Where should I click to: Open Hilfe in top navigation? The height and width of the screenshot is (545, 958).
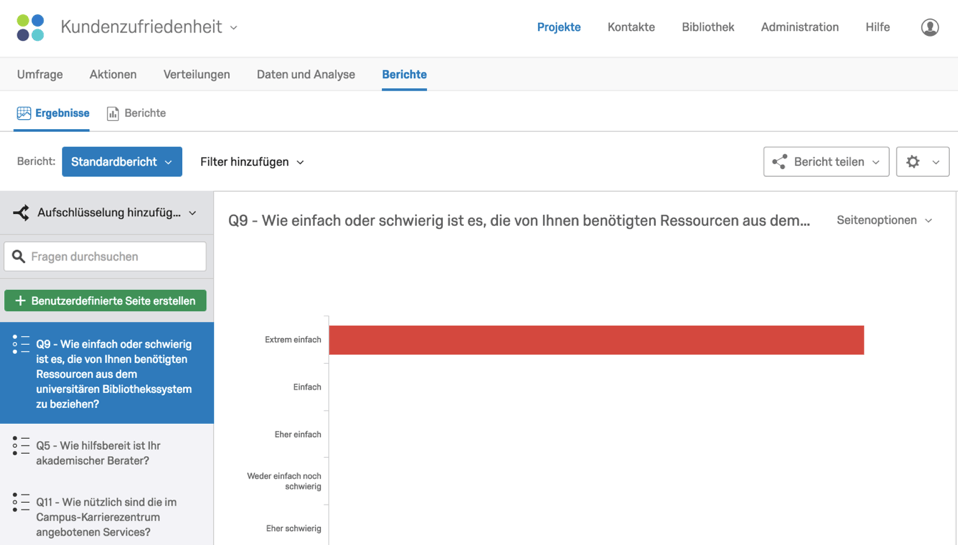coord(877,27)
